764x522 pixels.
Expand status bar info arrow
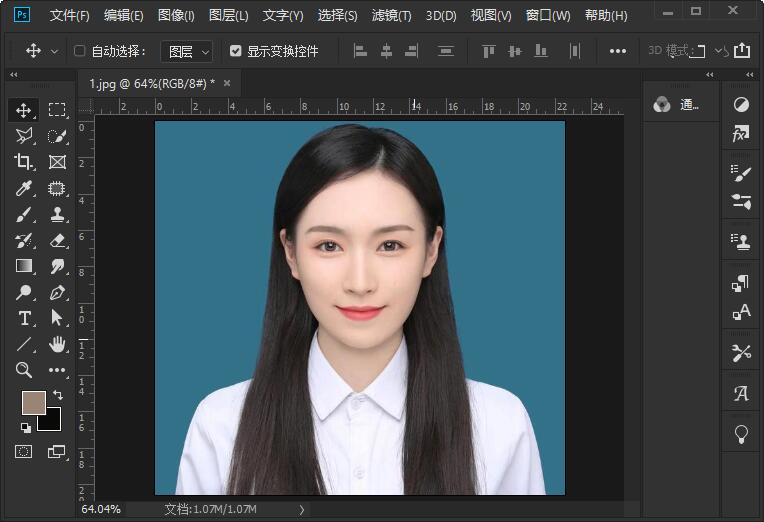tap(302, 510)
